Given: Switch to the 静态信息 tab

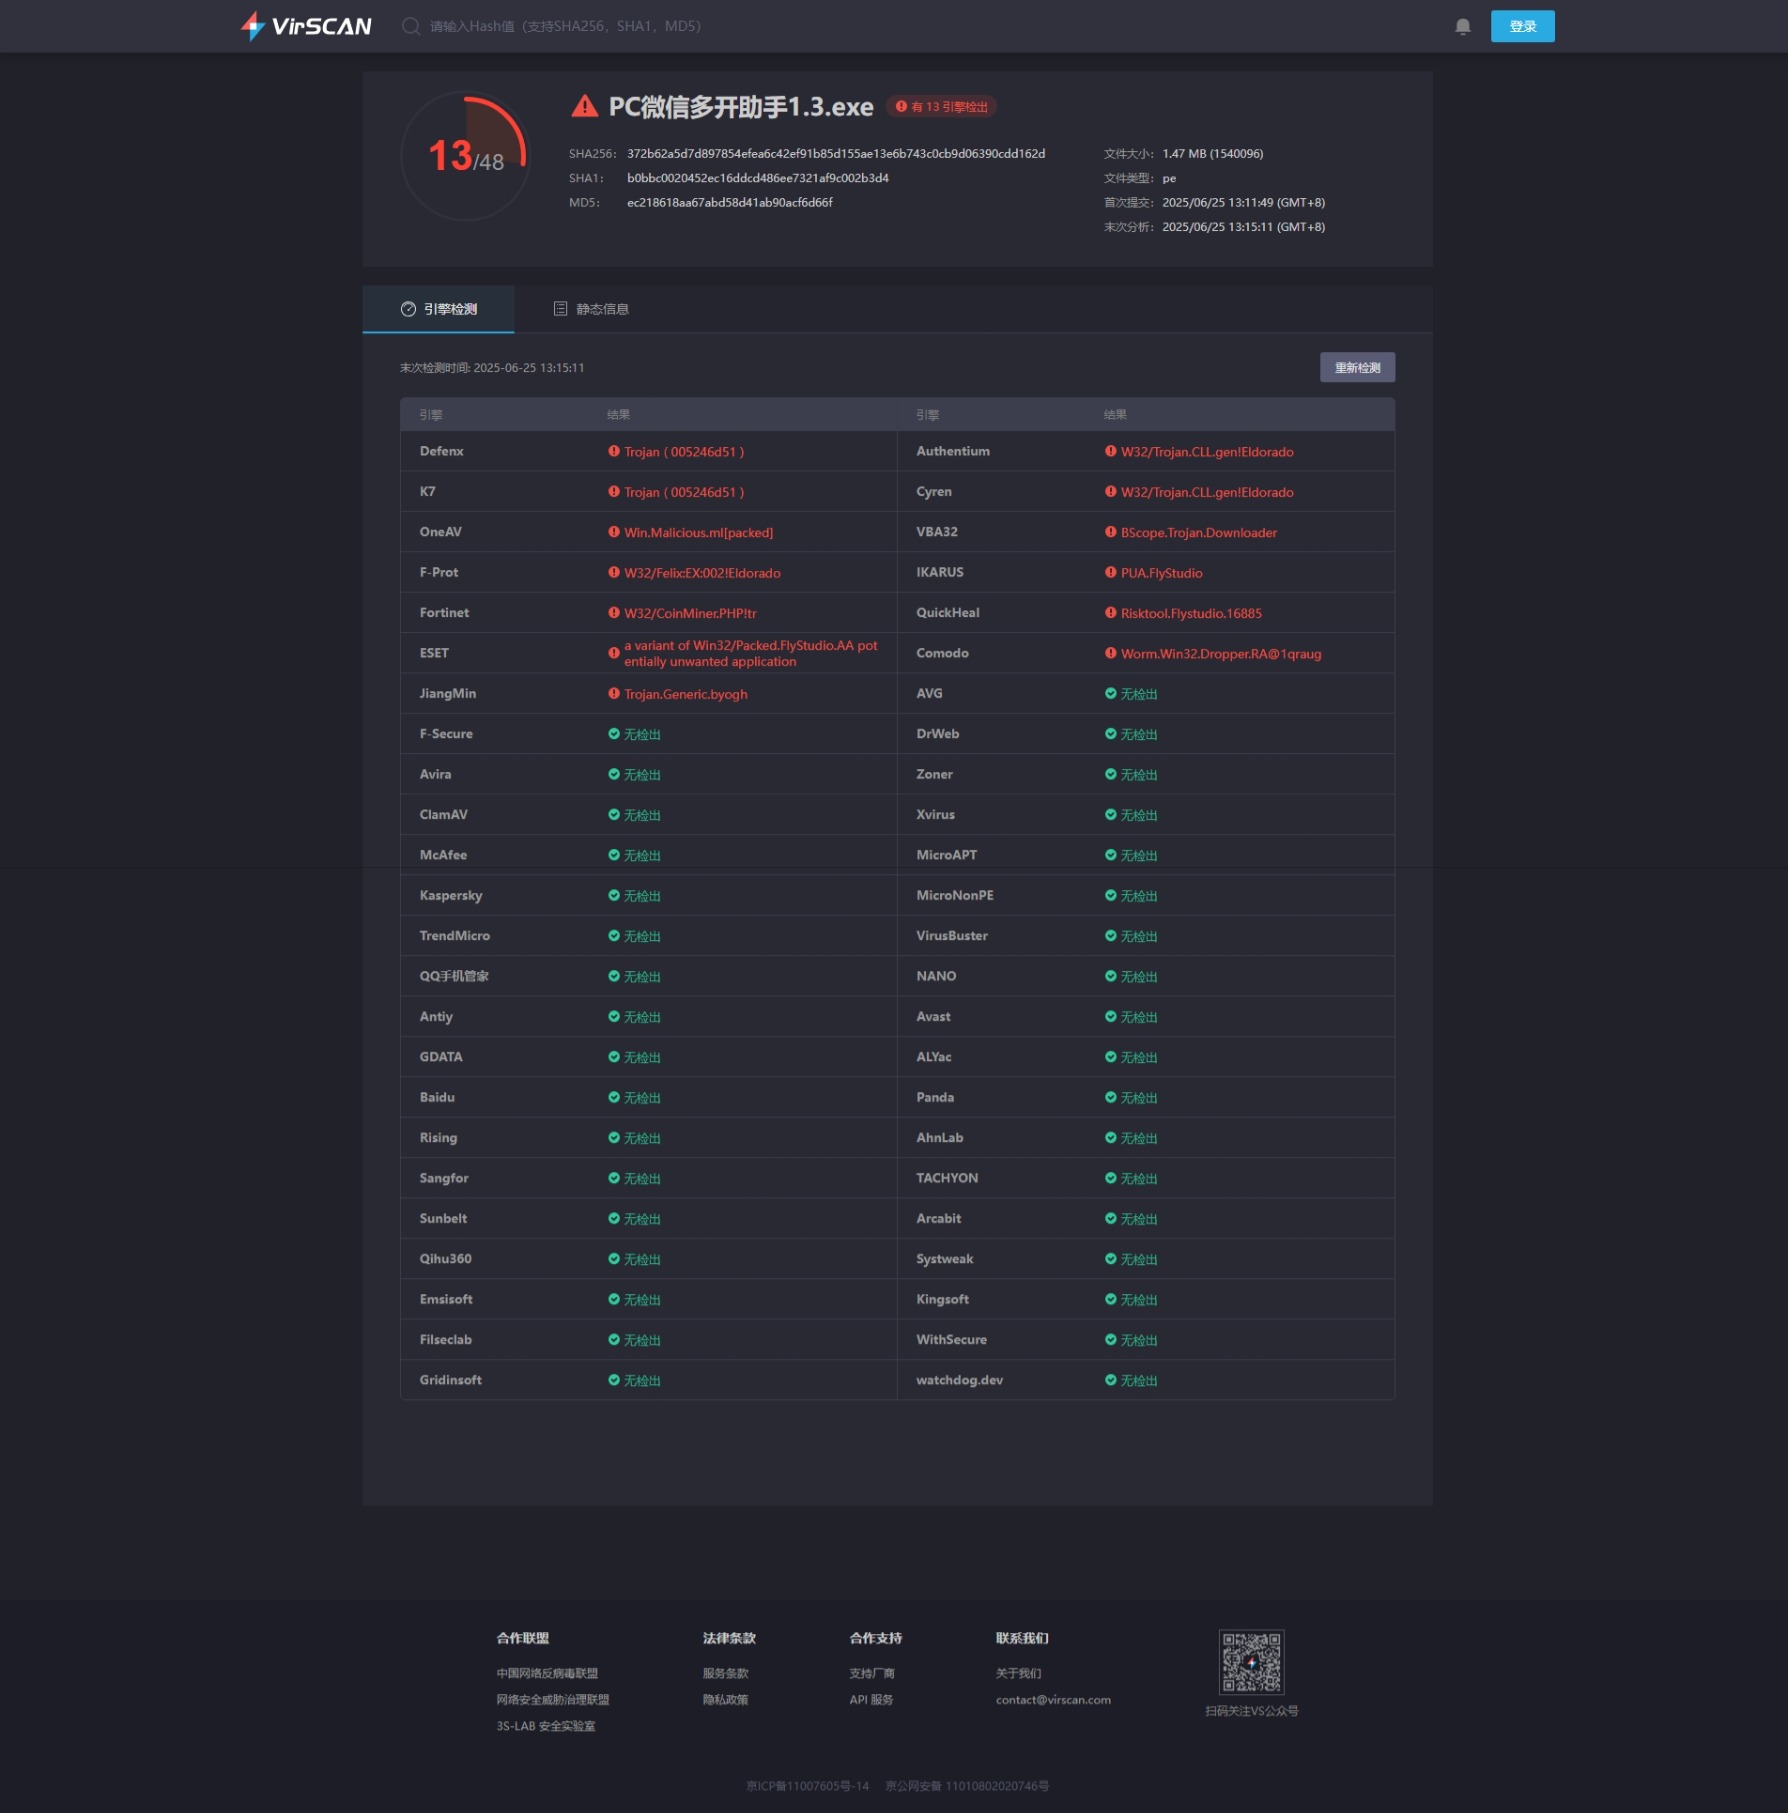Looking at the screenshot, I should (591, 309).
